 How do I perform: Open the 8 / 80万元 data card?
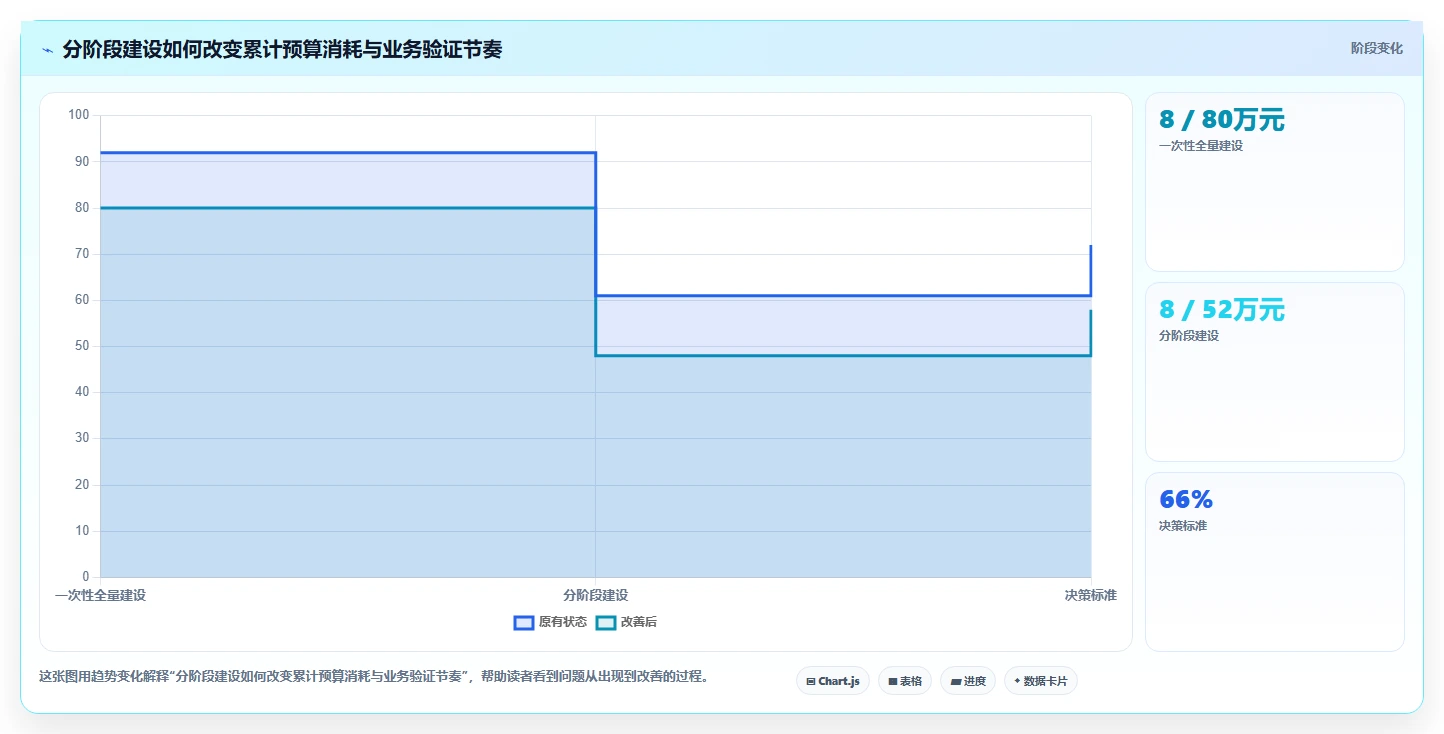click(1275, 182)
